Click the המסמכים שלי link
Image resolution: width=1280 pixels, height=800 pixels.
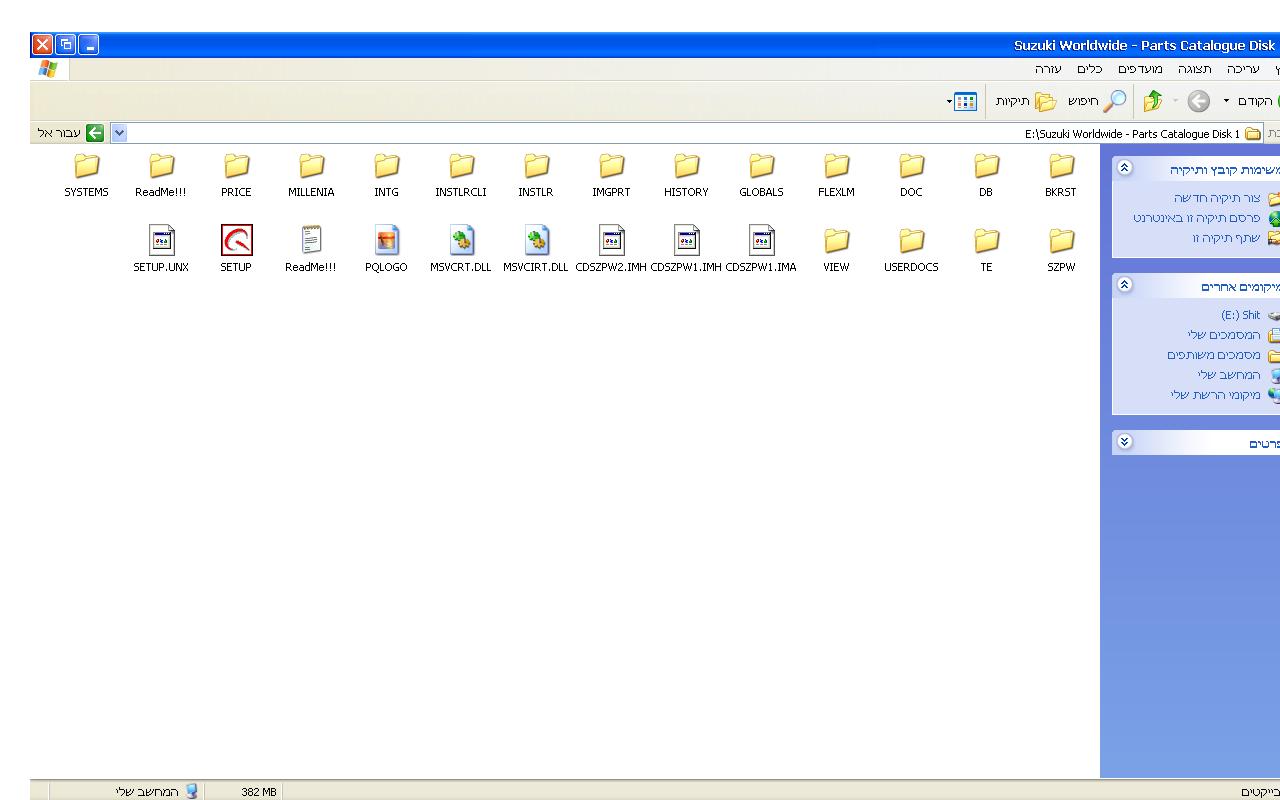point(1224,335)
